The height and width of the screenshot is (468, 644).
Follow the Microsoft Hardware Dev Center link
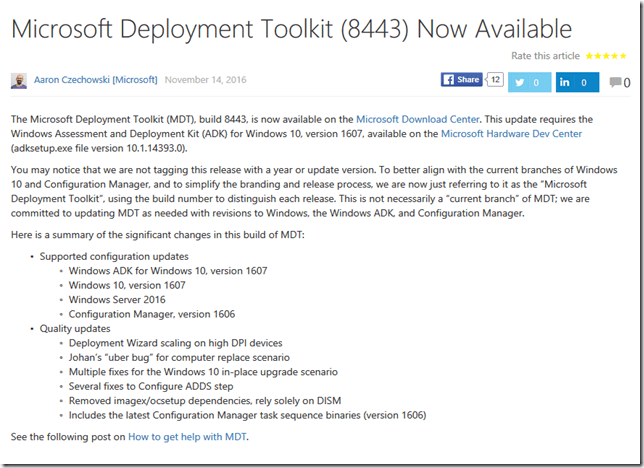point(511,133)
